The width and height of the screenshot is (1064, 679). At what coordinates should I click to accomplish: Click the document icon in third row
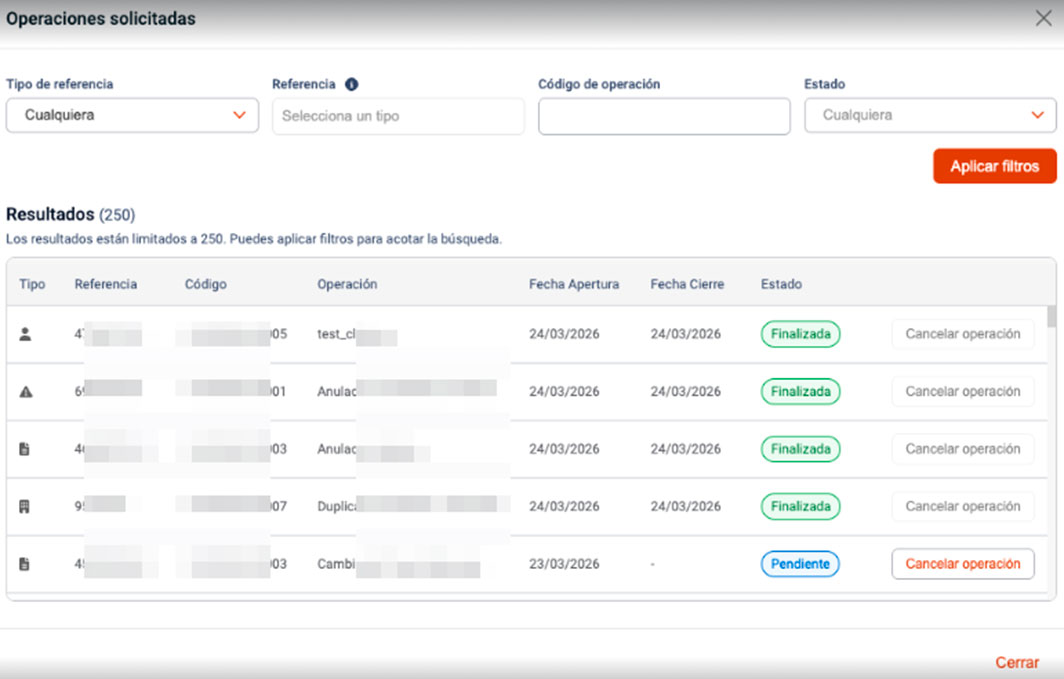(25, 449)
